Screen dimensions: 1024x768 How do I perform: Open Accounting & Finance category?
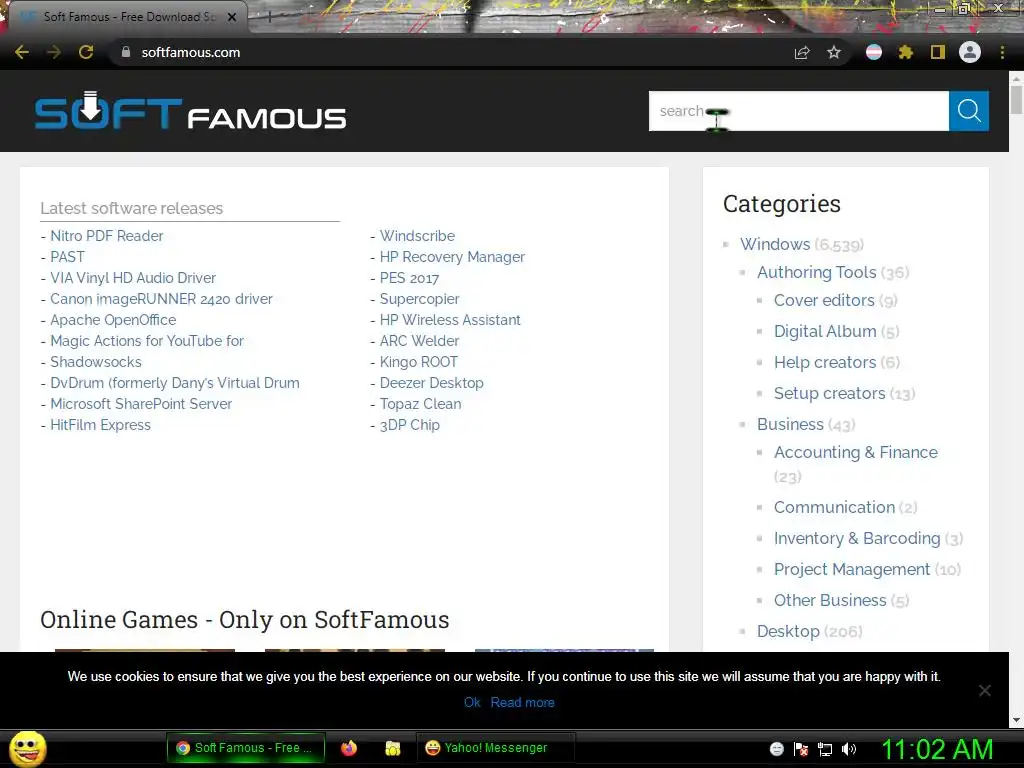tap(856, 453)
